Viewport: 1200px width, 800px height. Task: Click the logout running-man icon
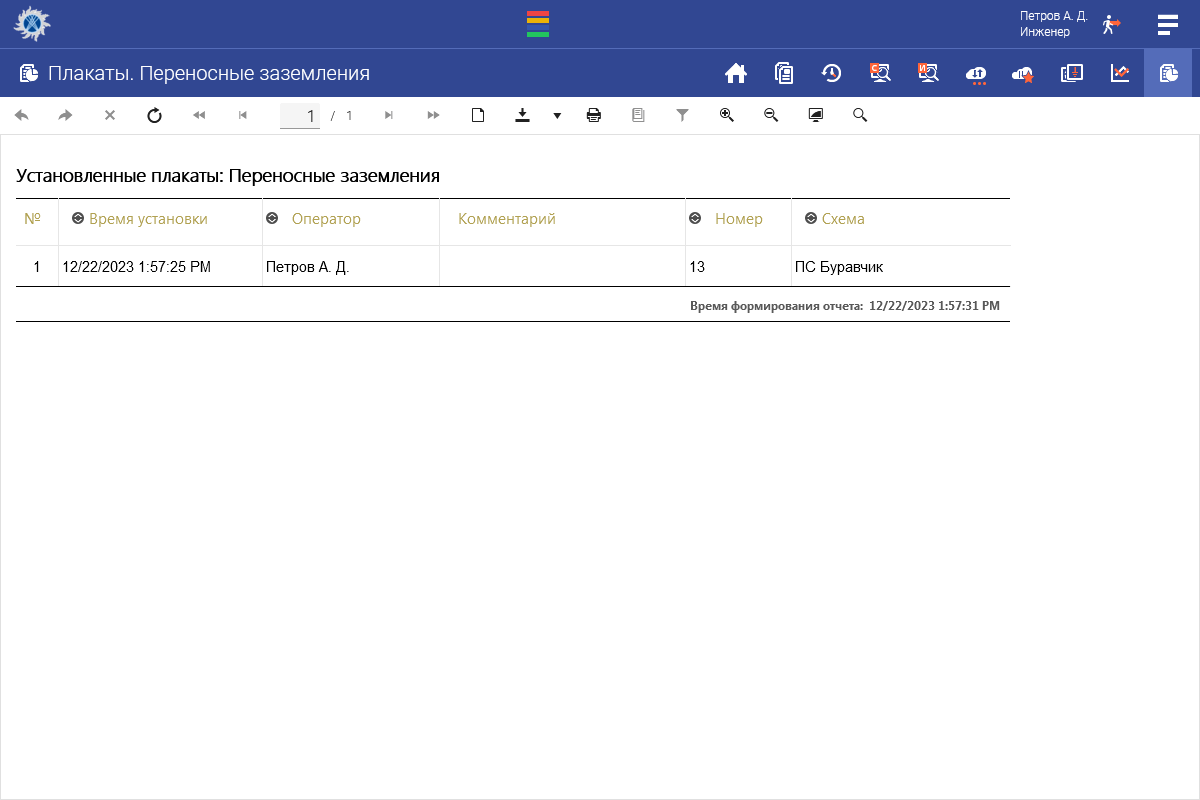(1110, 24)
